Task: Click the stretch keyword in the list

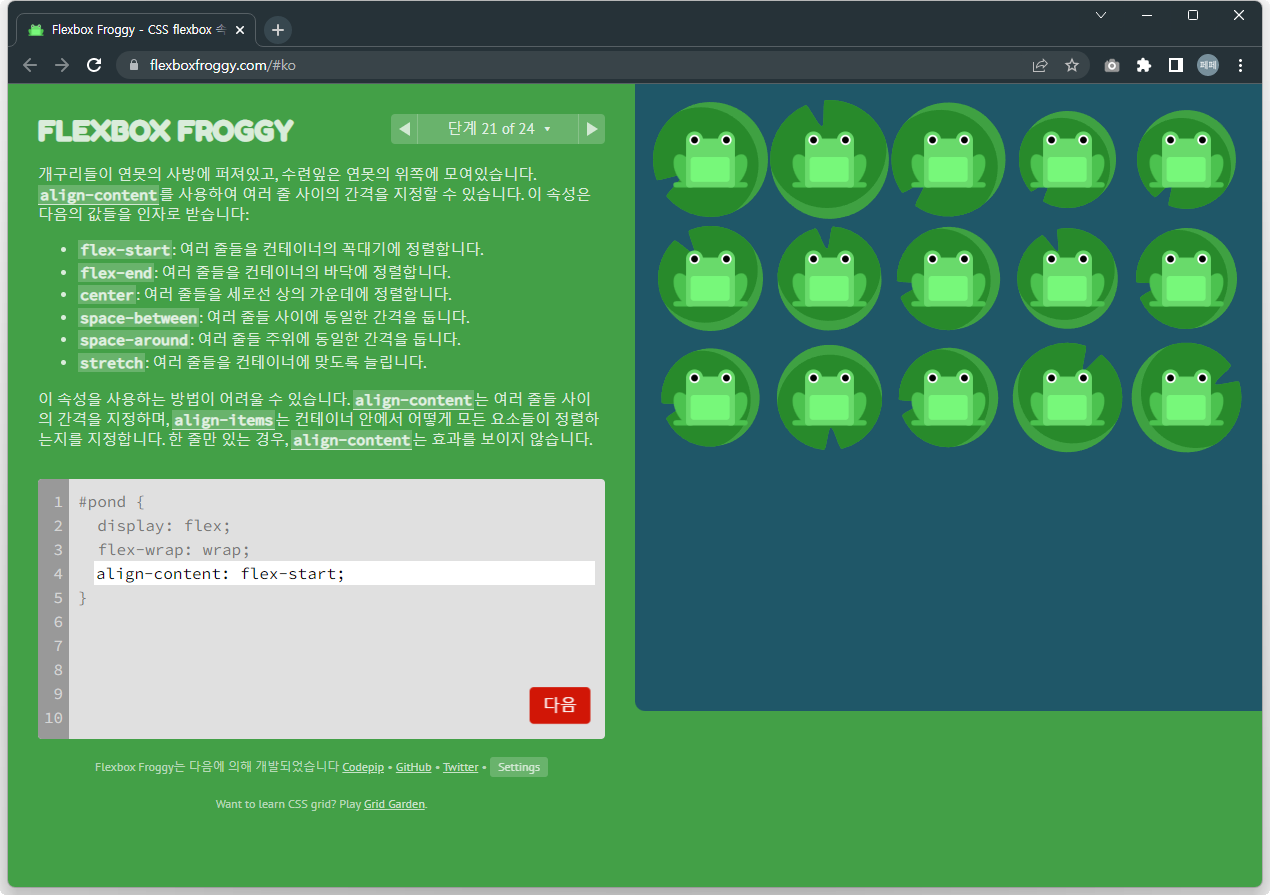Action: 112,363
